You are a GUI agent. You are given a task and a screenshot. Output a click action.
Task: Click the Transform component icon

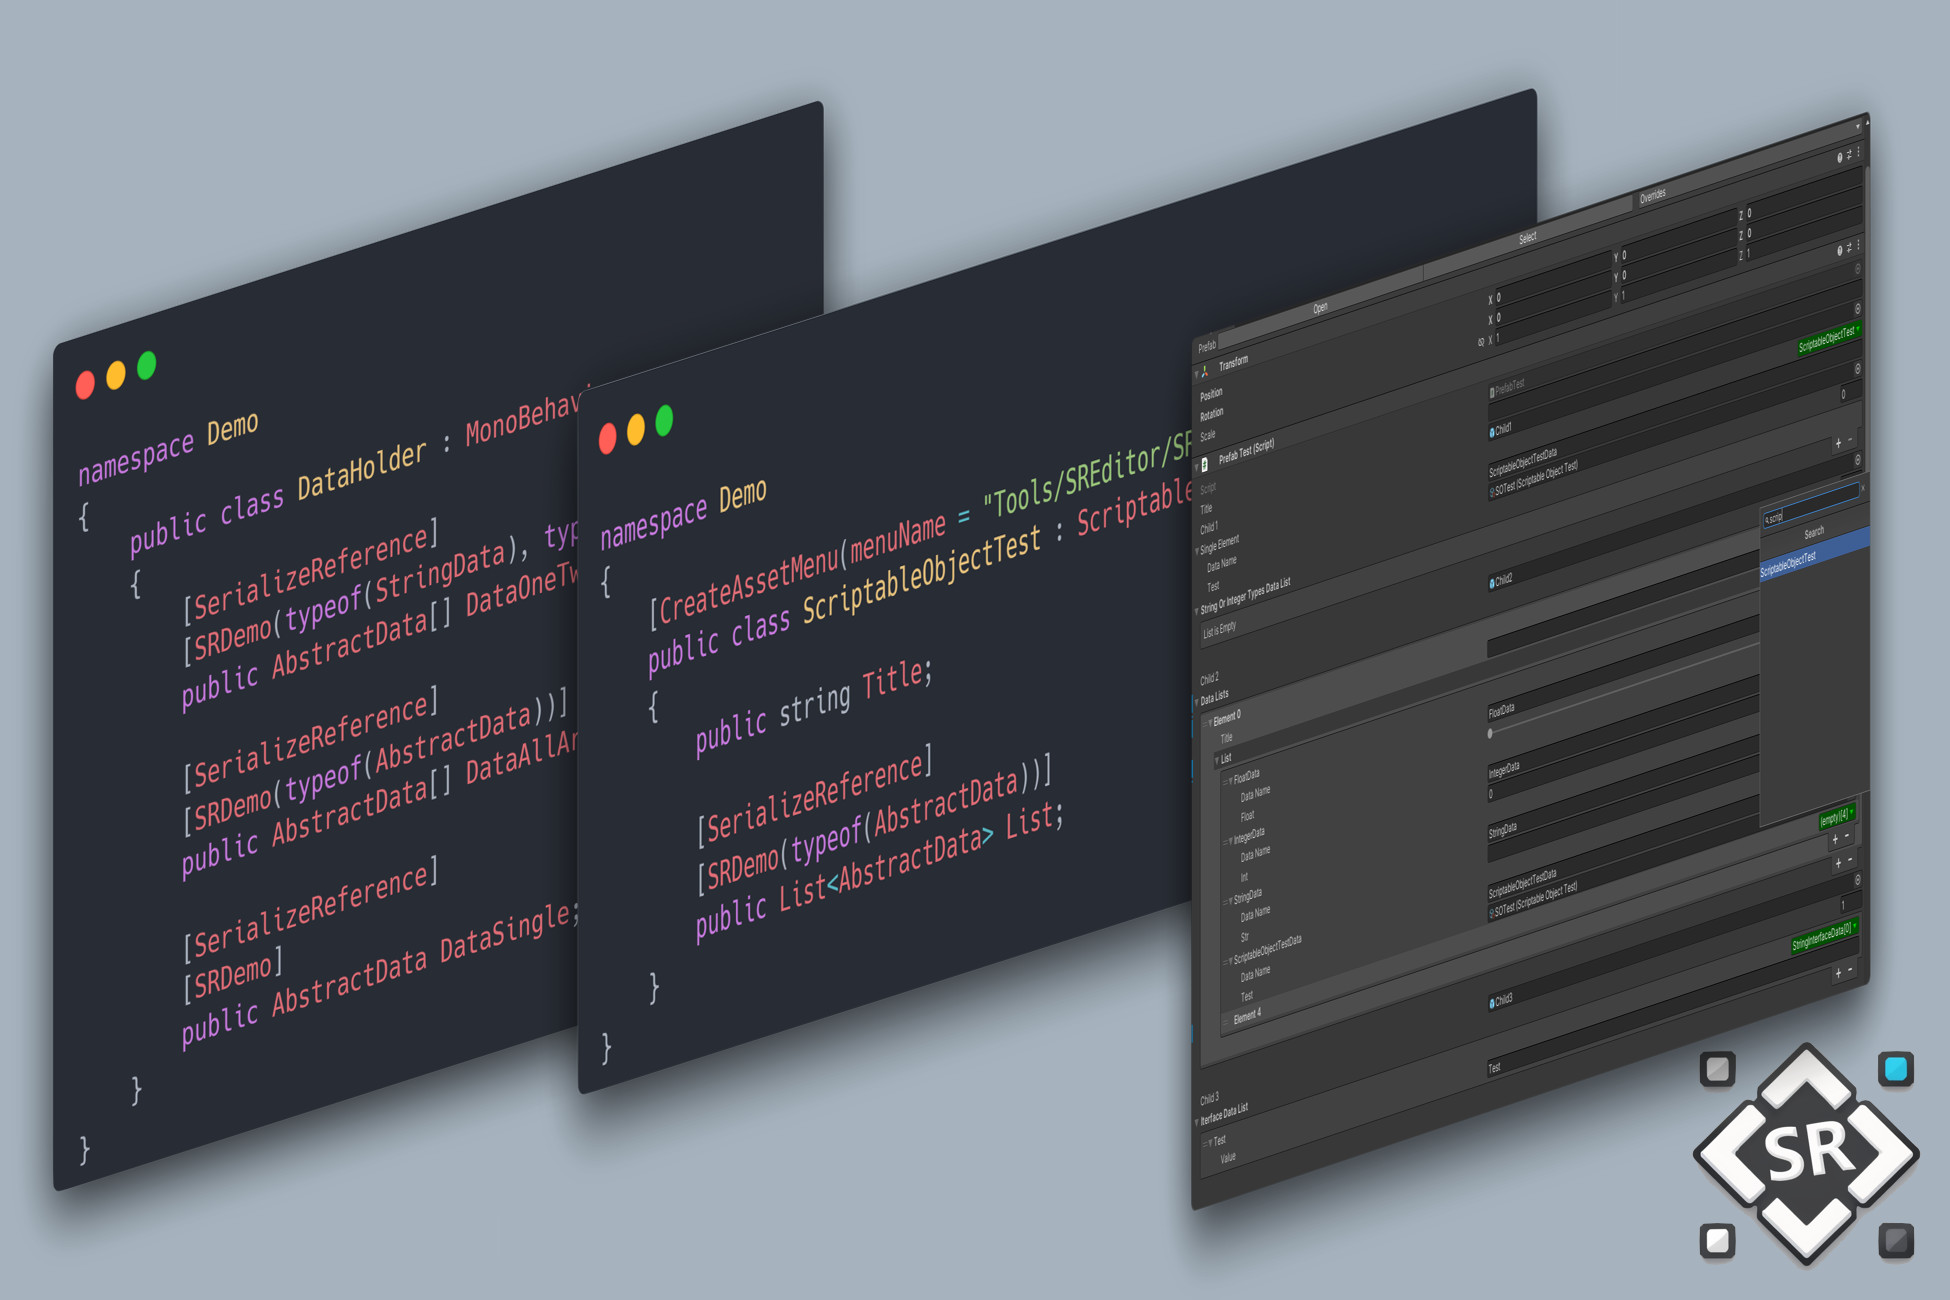tap(1205, 372)
